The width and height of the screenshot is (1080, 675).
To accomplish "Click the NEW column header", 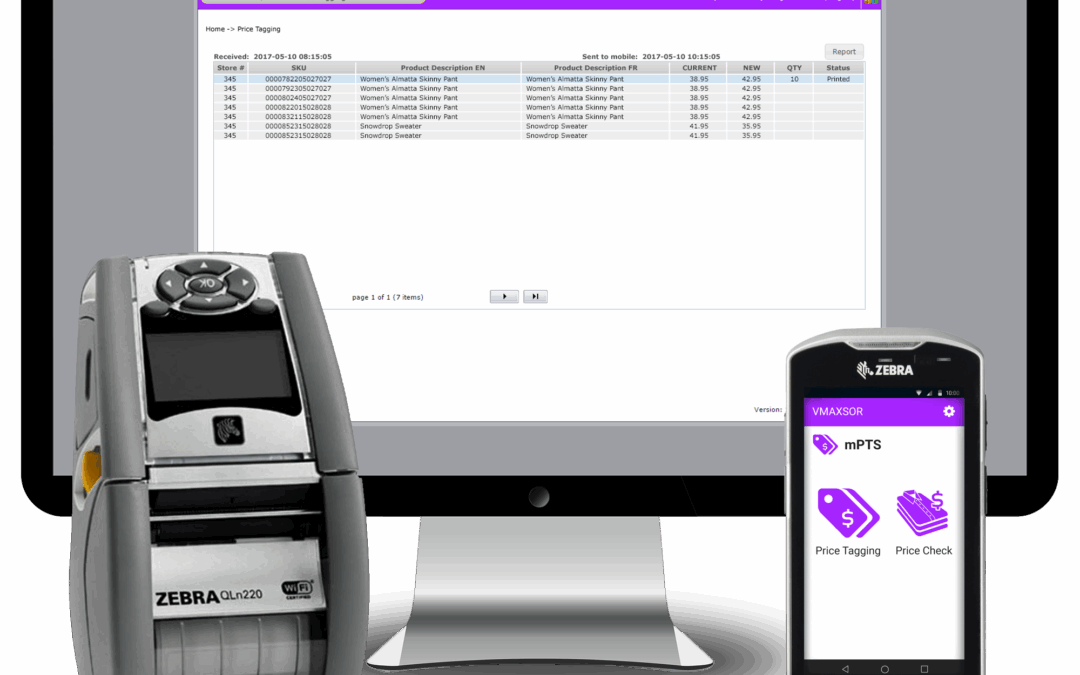I will coord(751,68).
